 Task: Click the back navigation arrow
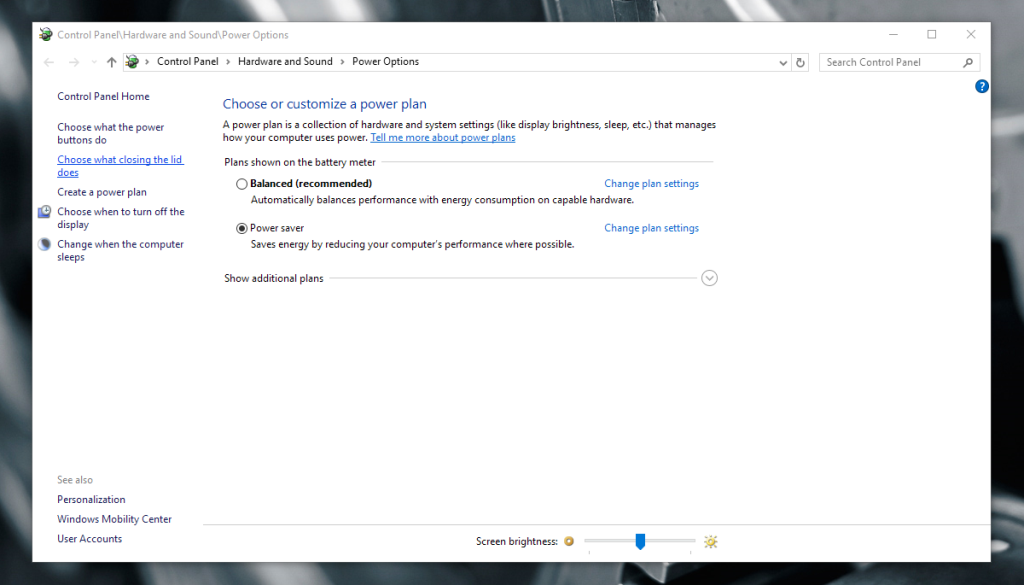tap(48, 62)
